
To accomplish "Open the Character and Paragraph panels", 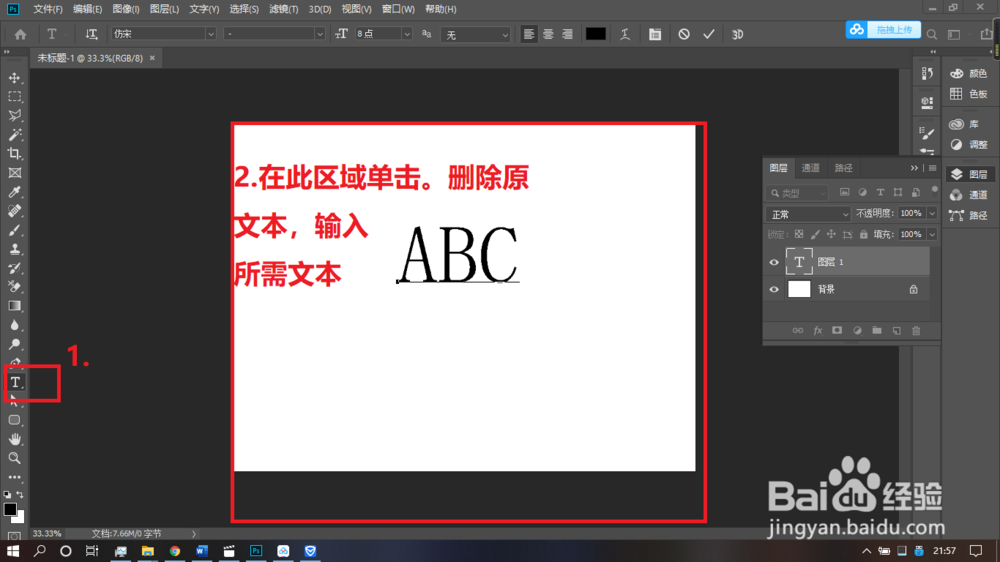I will [x=655, y=34].
